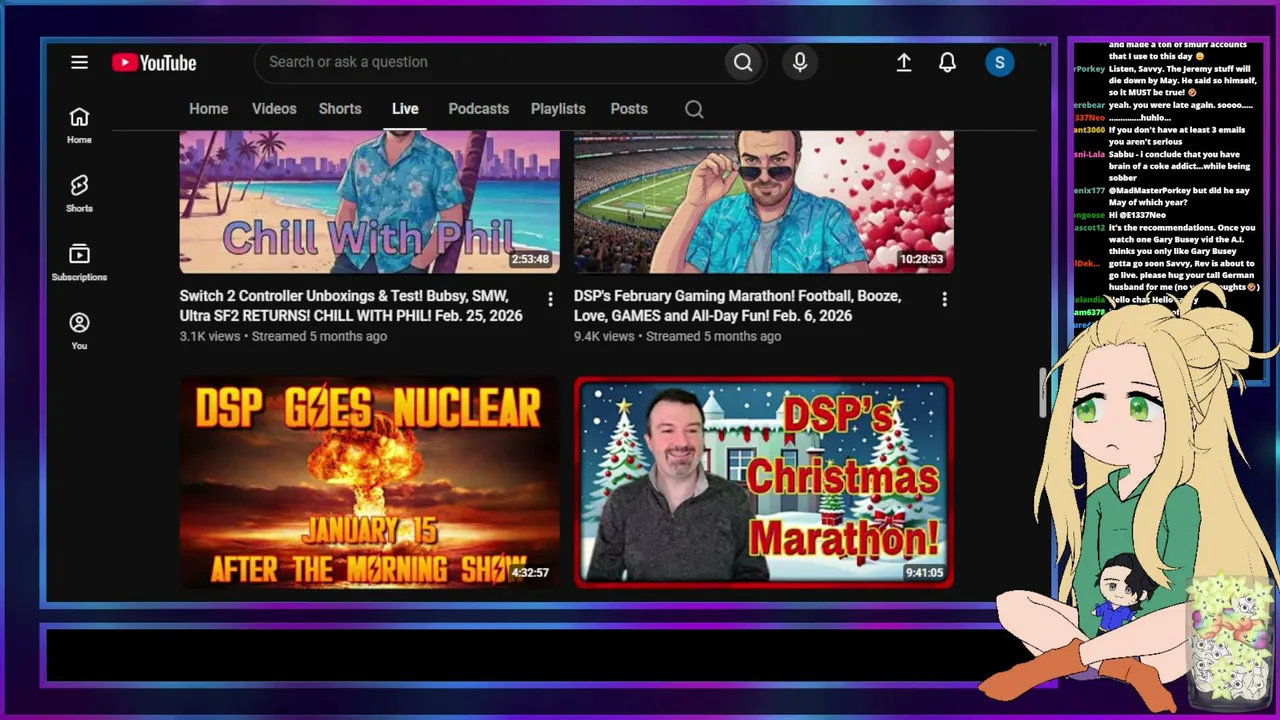The height and width of the screenshot is (720, 1280).
Task: Open the February Gaming Marathon thumbnail
Action: (x=764, y=202)
